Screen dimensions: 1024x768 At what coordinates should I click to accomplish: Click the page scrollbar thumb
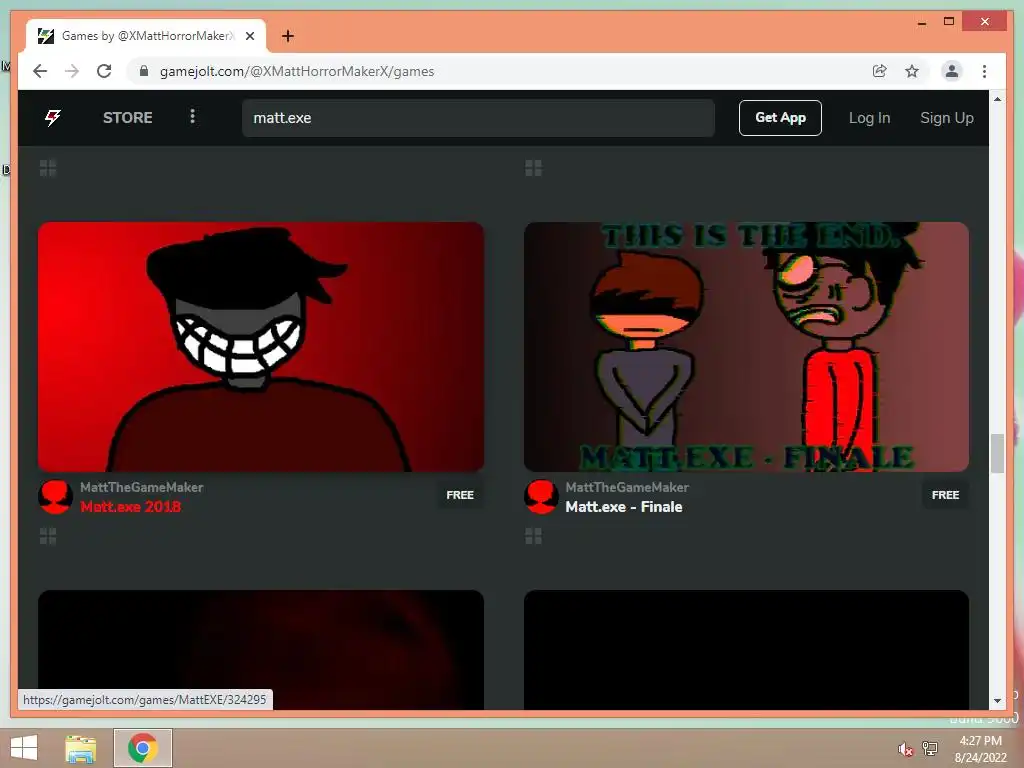[997, 453]
